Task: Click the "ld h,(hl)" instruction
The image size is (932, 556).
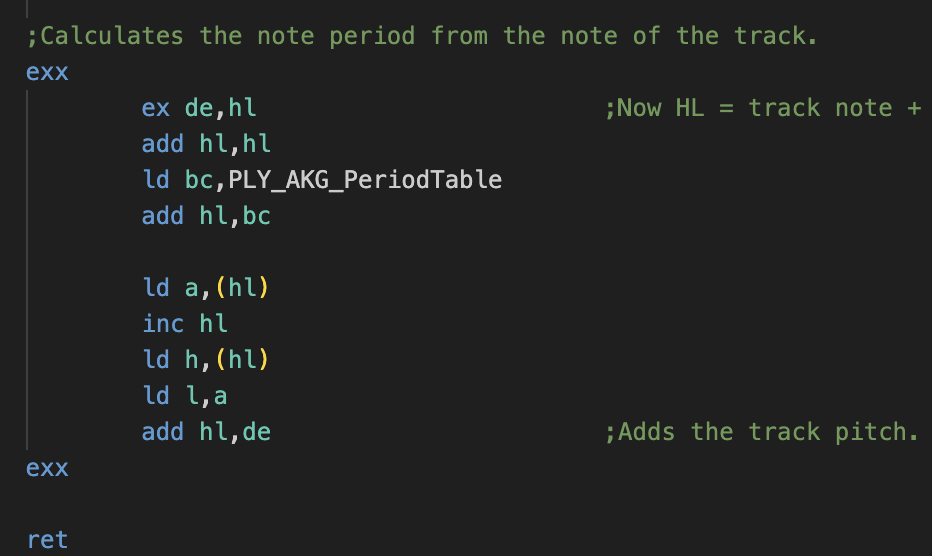Action: (x=206, y=360)
